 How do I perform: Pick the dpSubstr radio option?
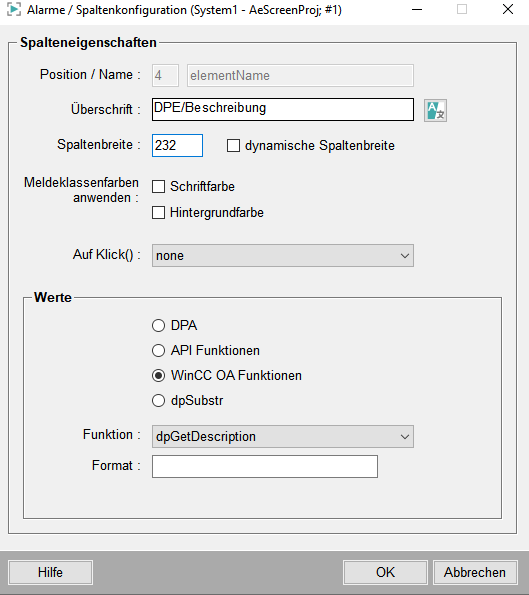[158, 401]
